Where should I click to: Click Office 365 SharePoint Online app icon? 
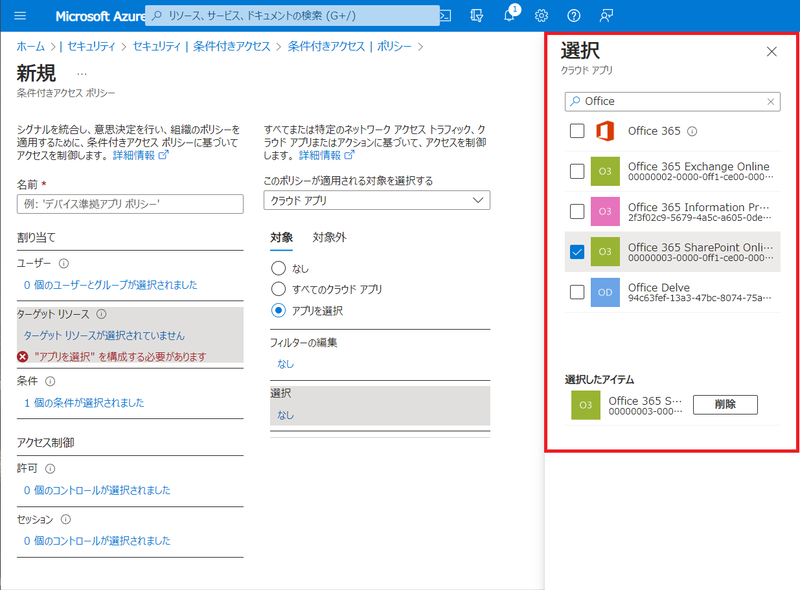pos(605,252)
